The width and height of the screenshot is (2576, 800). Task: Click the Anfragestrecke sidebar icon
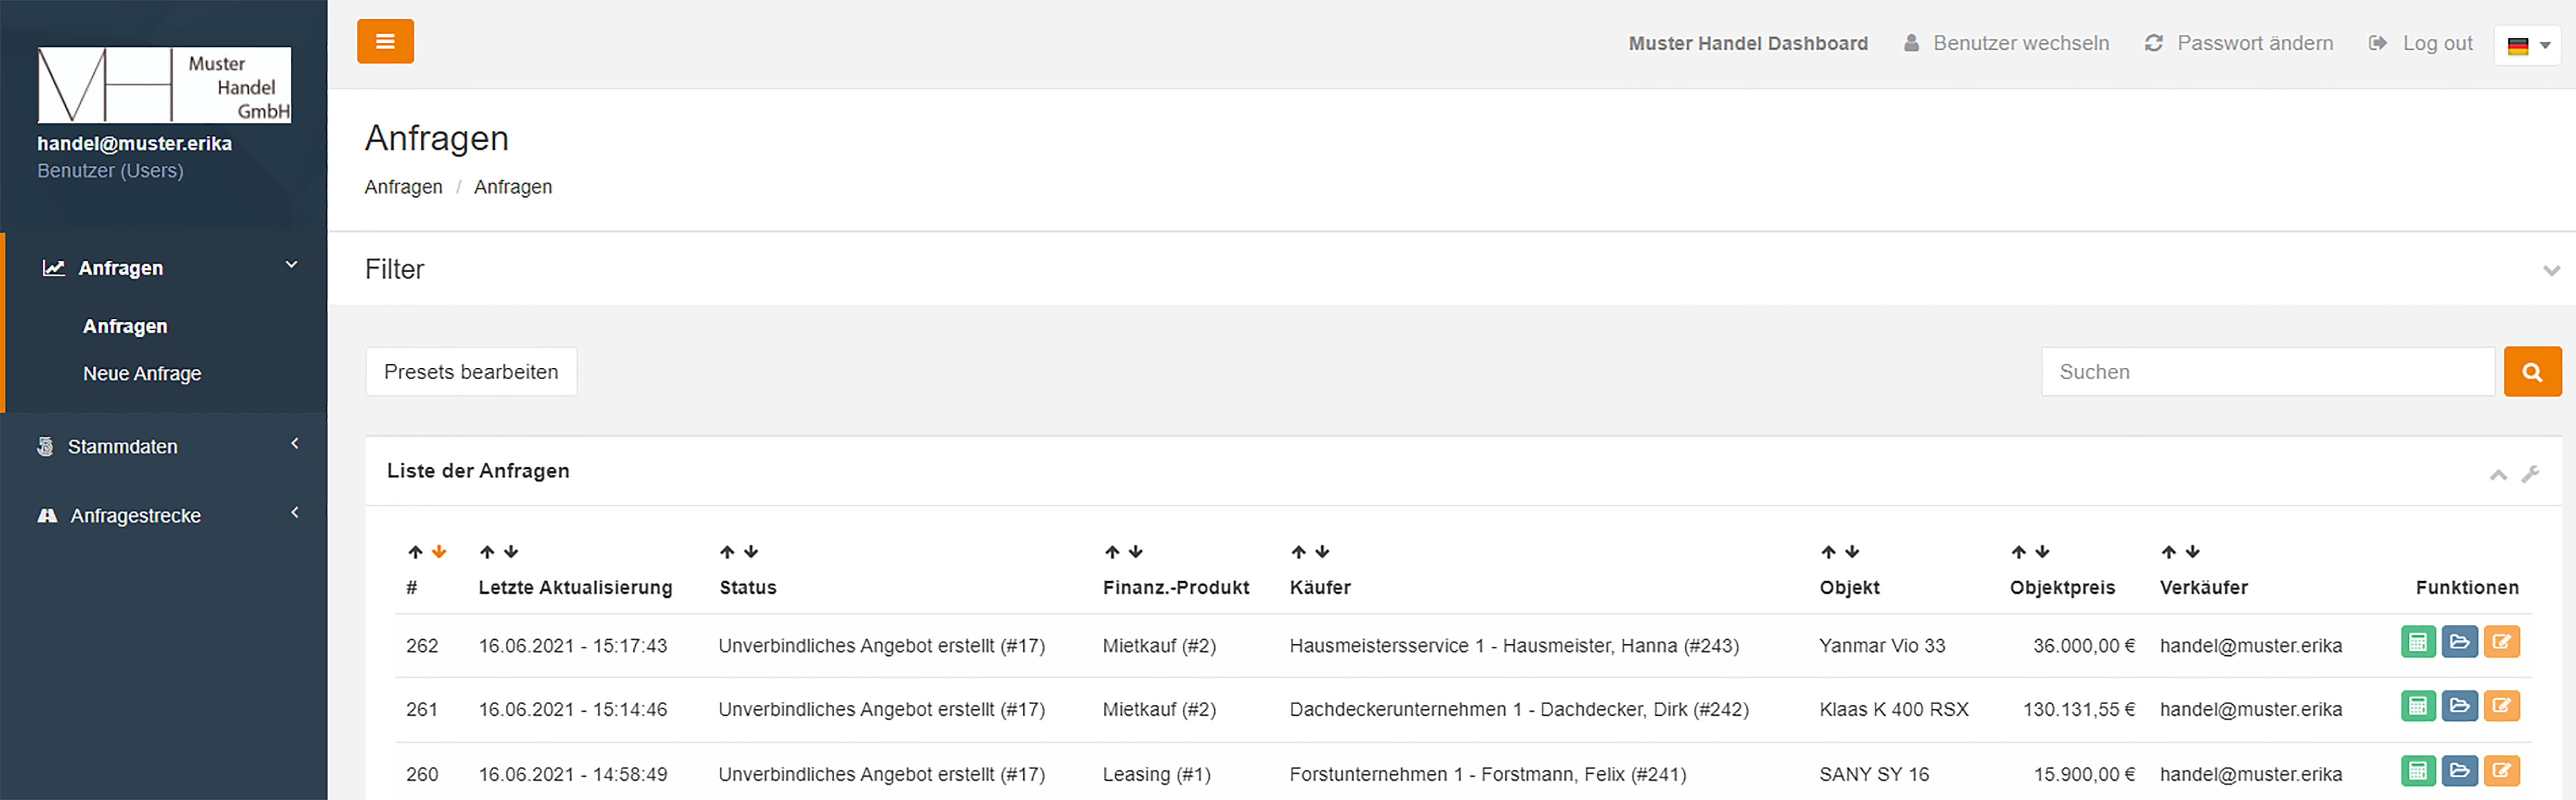47,514
